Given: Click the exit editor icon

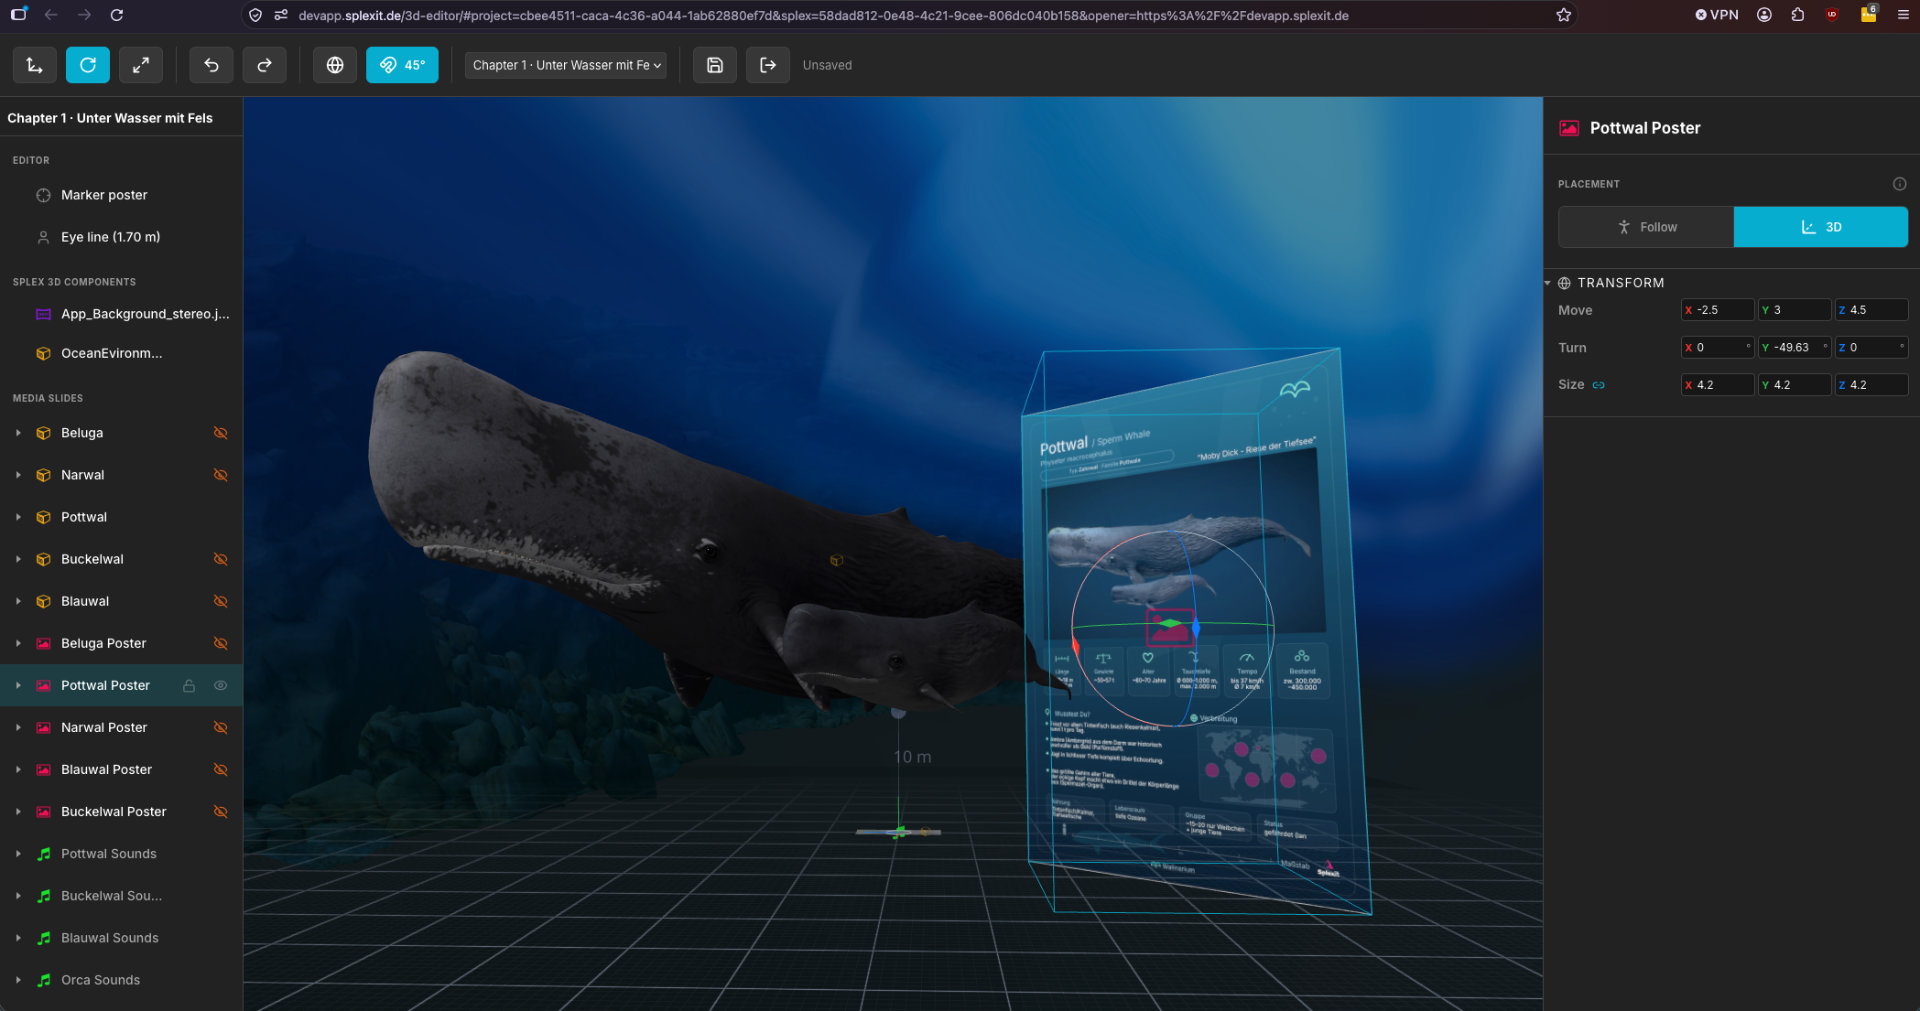Looking at the screenshot, I should (x=768, y=65).
